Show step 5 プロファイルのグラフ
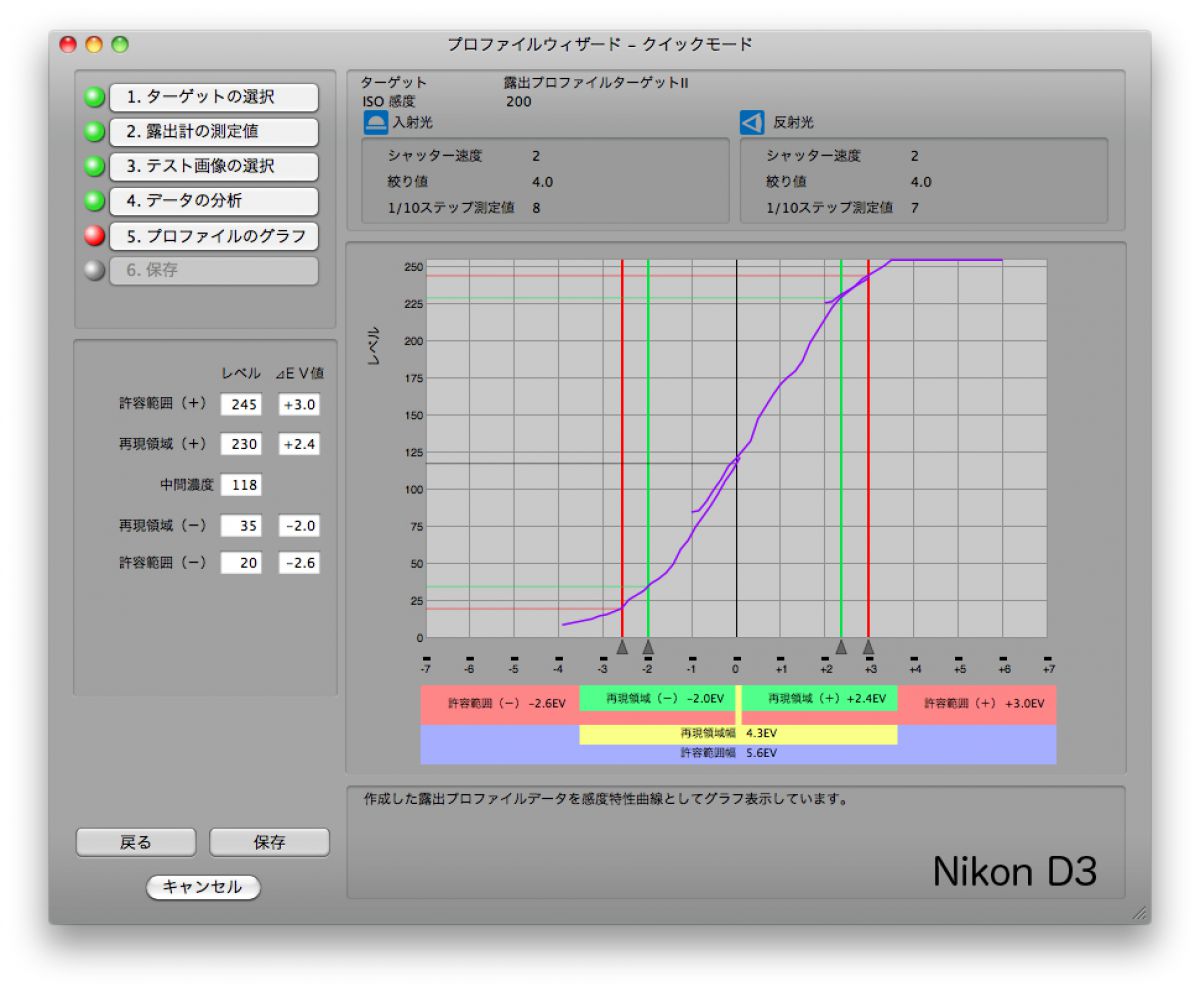 (213, 237)
